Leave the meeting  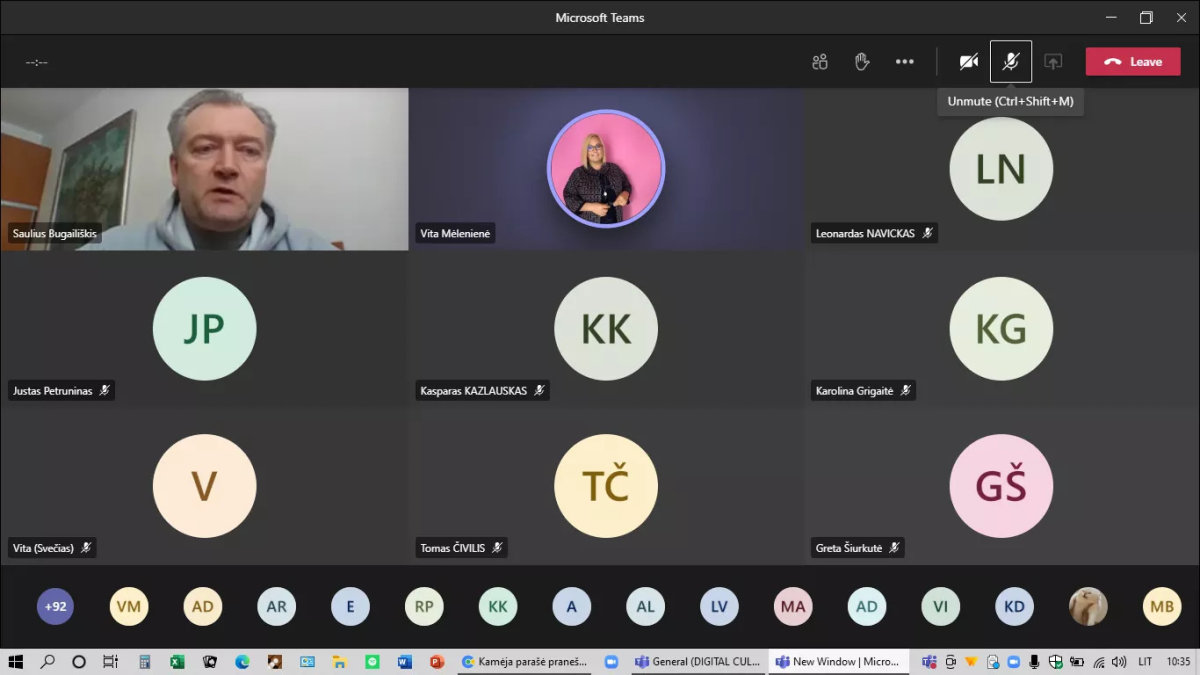click(x=1133, y=62)
